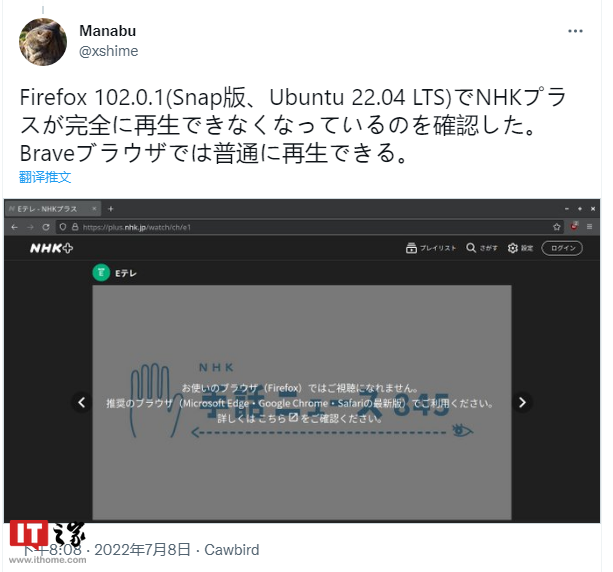613x572 pixels.
Task: Open 設定 settings with the gear icon
Action: [x=520, y=248]
